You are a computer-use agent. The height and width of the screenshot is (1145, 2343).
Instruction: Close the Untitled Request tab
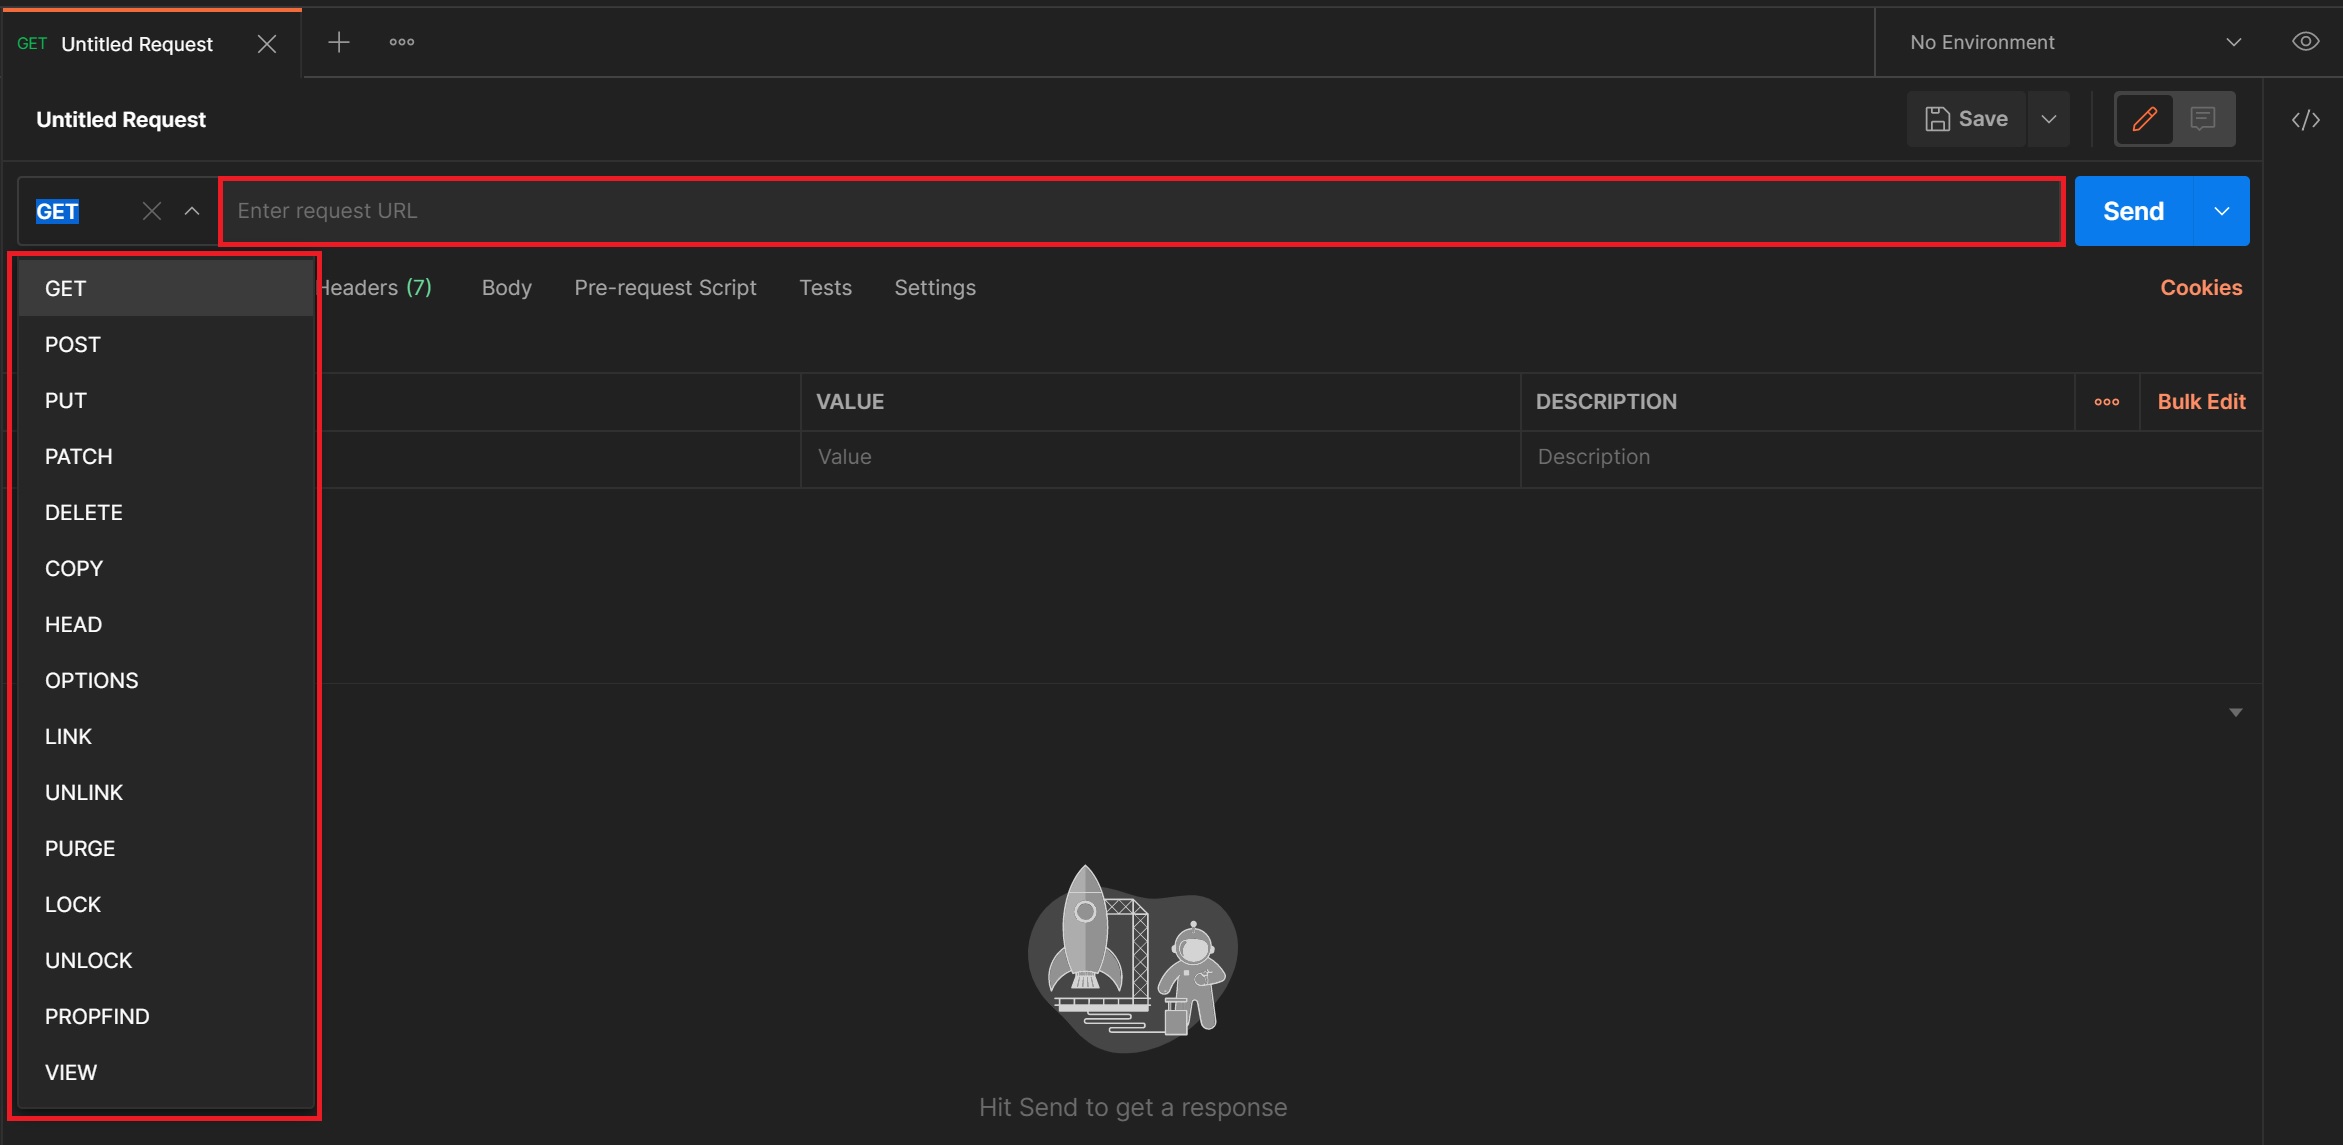267,44
